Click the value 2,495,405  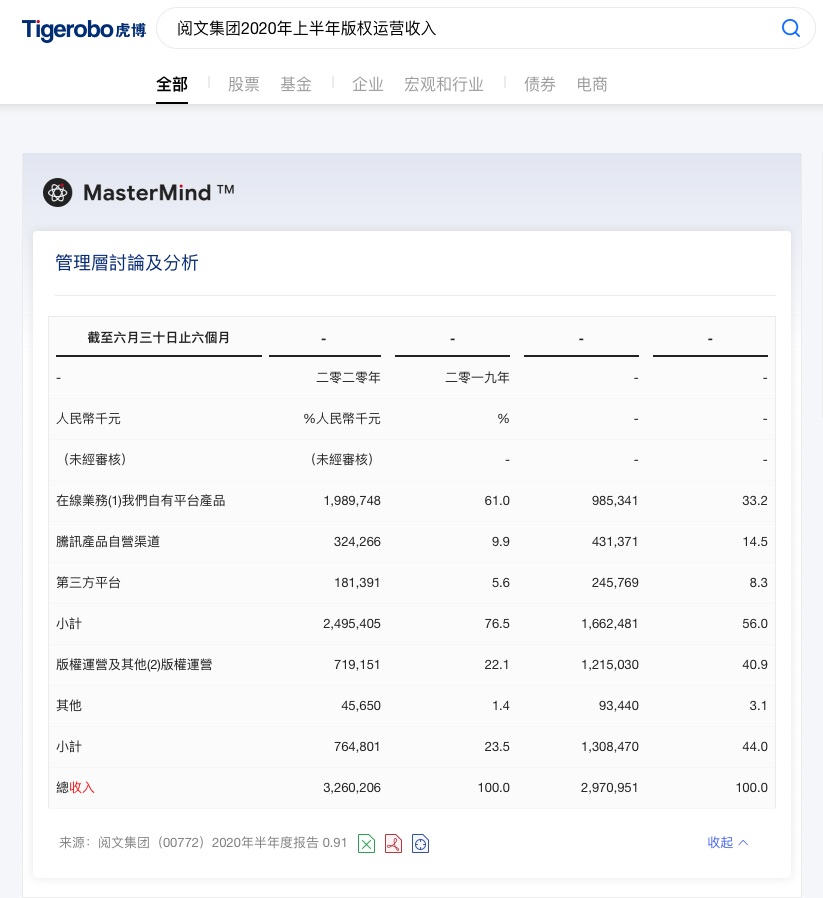pos(352,624)
